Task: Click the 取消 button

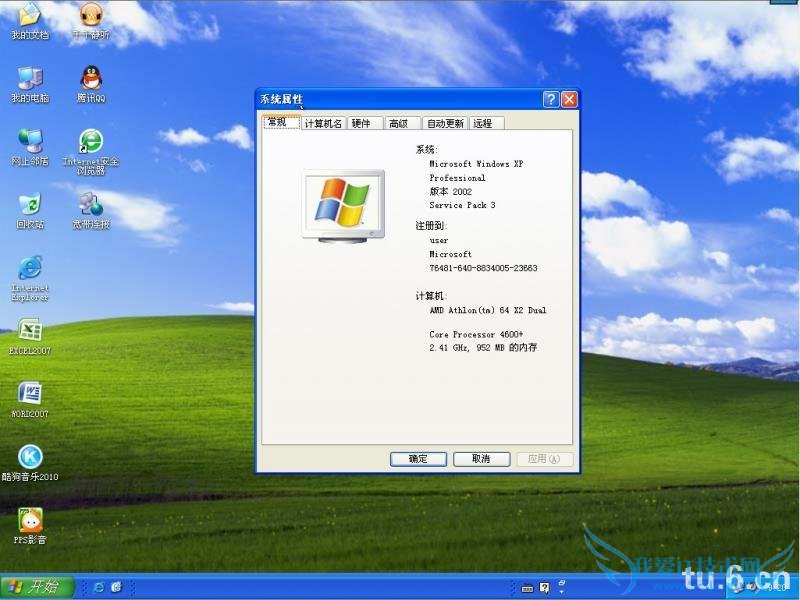Action: pyautogui.click(x=482, y=459)
